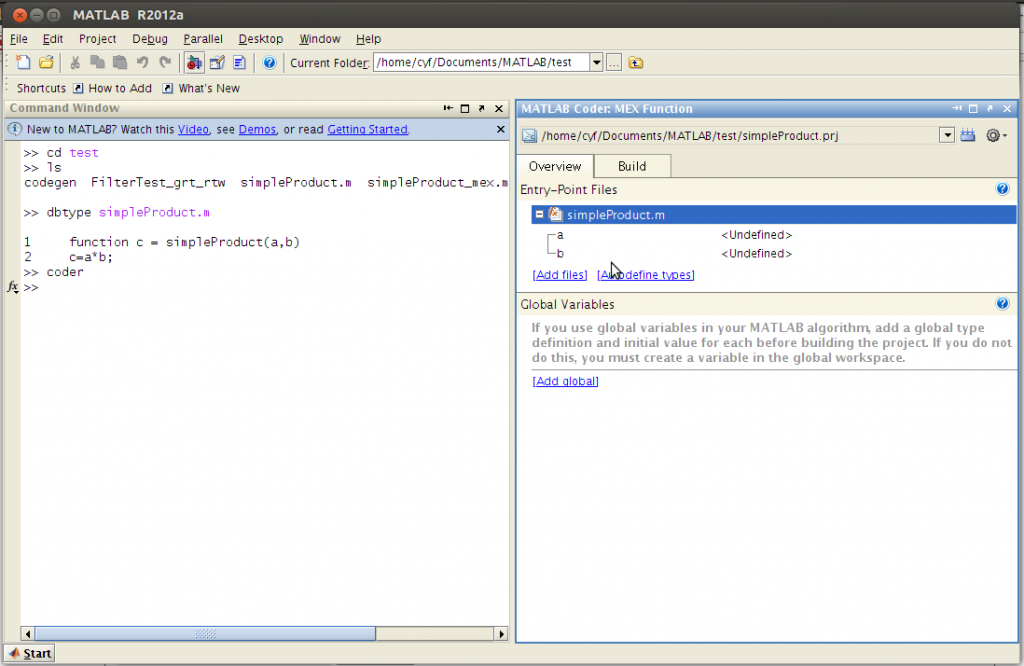Viewport: 1024px width, 666px height.
Task: Open the Simulink Library Browser from the toolbar
Action: click(193, 62)
